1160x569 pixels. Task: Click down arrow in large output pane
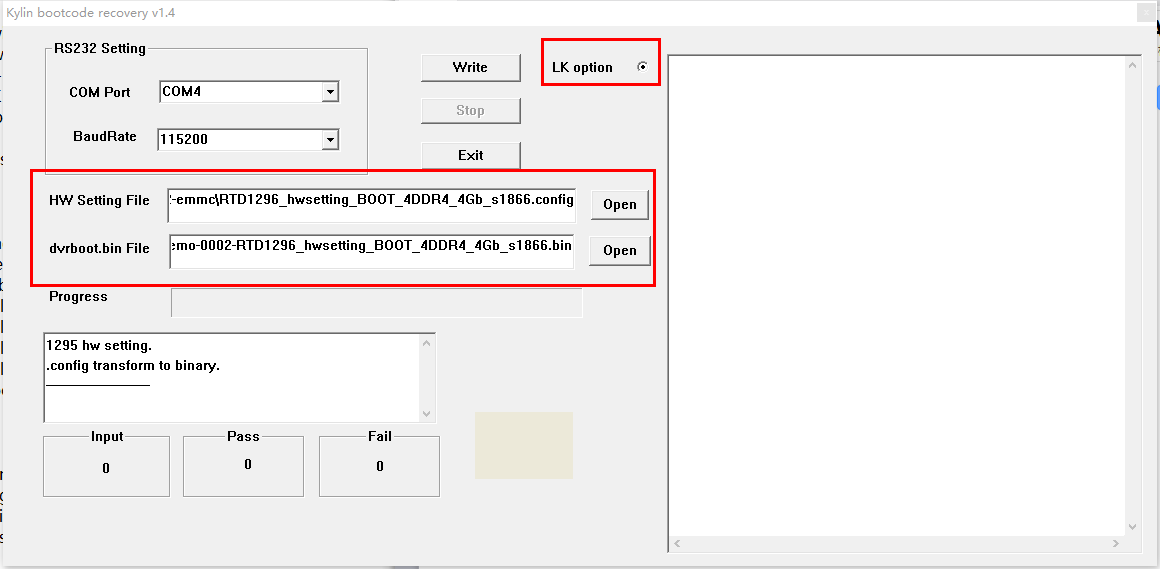point(1133,527)
